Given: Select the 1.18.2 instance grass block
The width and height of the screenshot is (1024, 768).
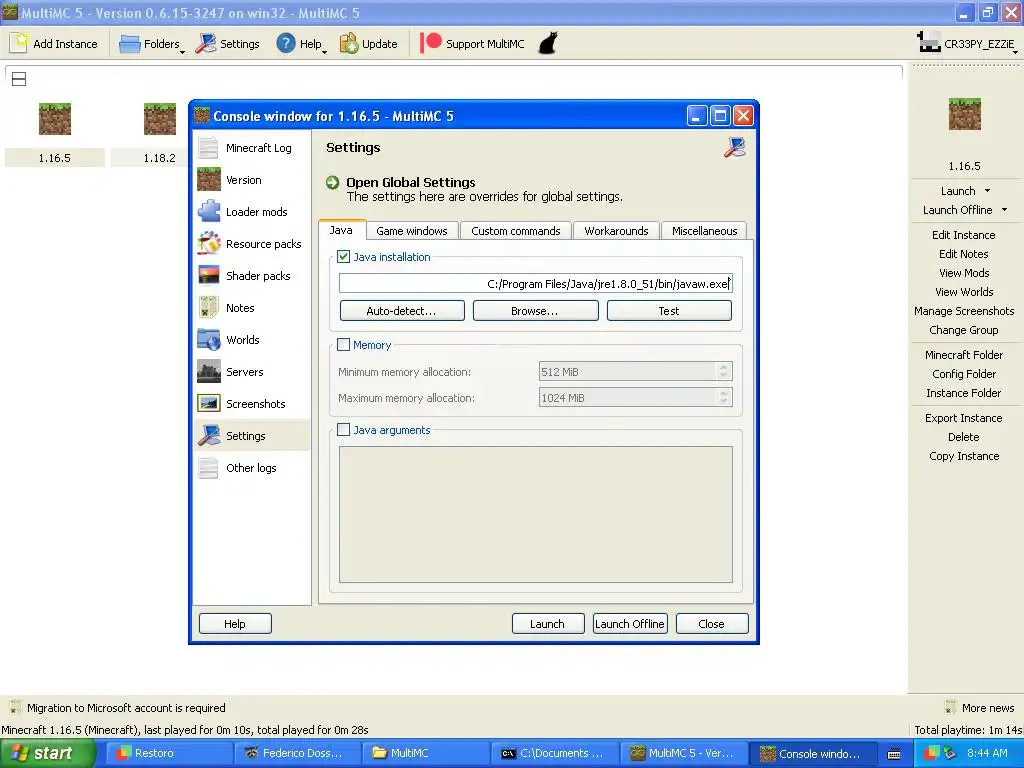Looking at the screenshot, I should coord(160,119).
